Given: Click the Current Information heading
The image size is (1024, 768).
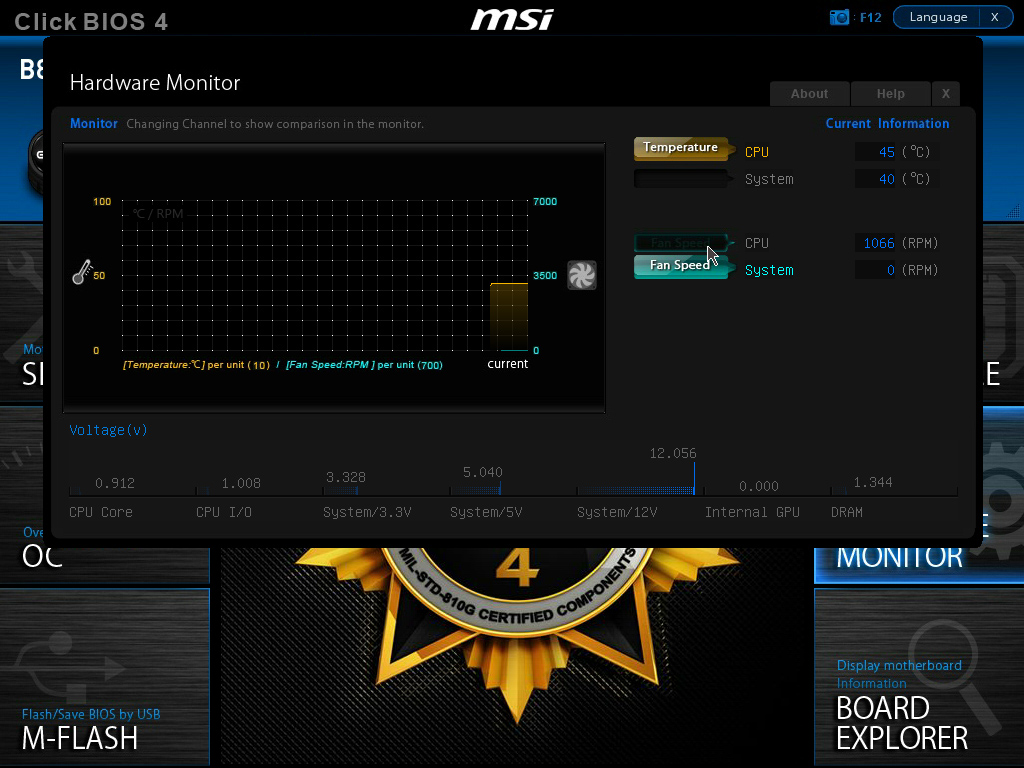Looking at the screenshot, I should click(887, 123).
